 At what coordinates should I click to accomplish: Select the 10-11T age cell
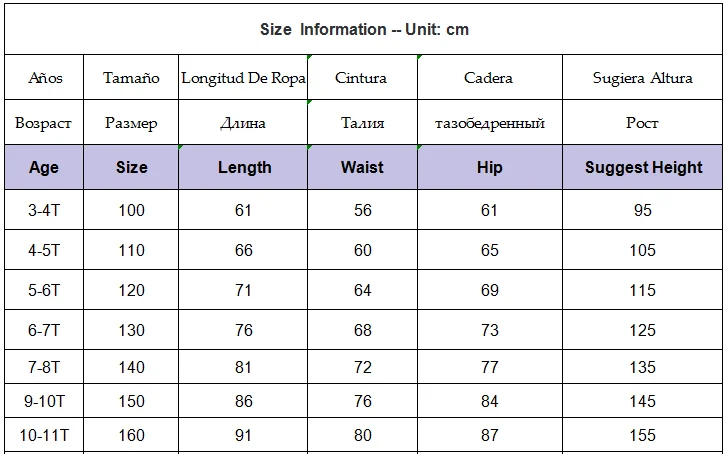(x=44, y=435)
